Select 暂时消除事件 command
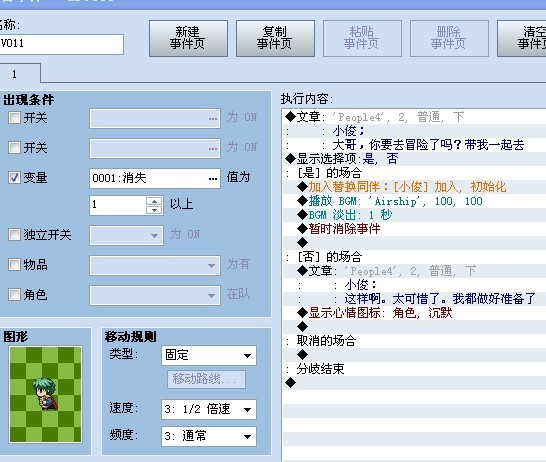This screenshot has width=546, height=462. click(x=414, y=229)
